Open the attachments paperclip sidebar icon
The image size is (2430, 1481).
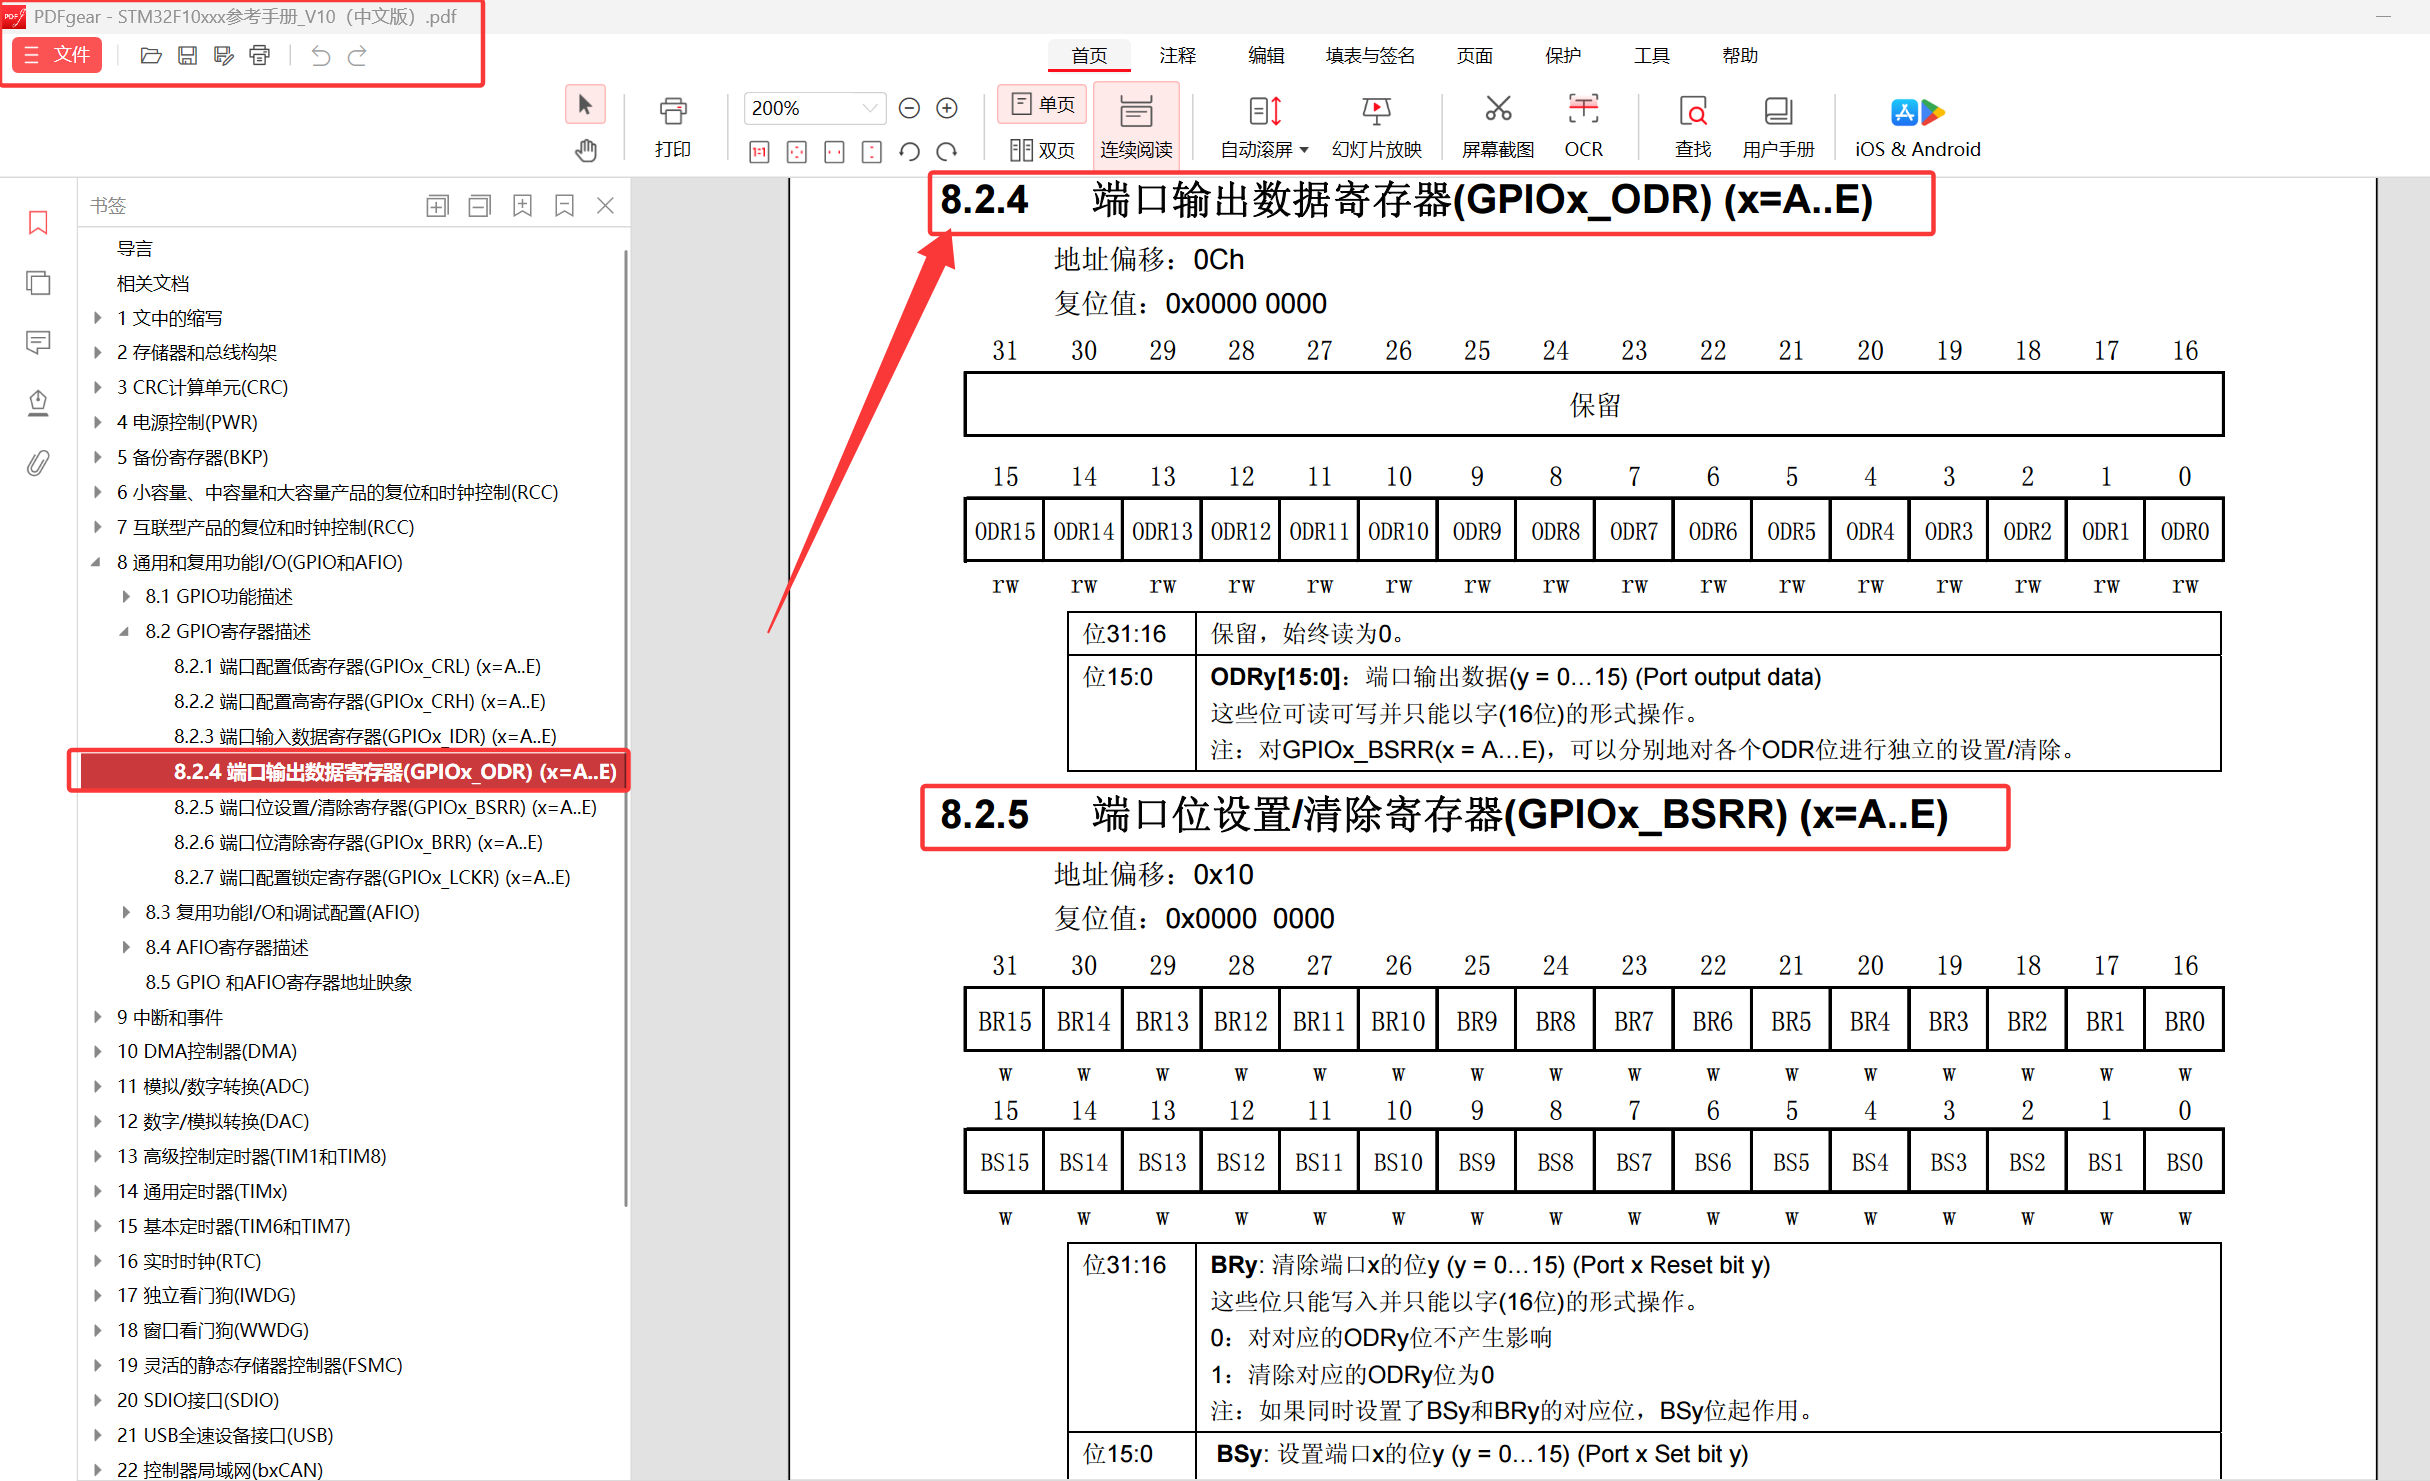[38, 463]
